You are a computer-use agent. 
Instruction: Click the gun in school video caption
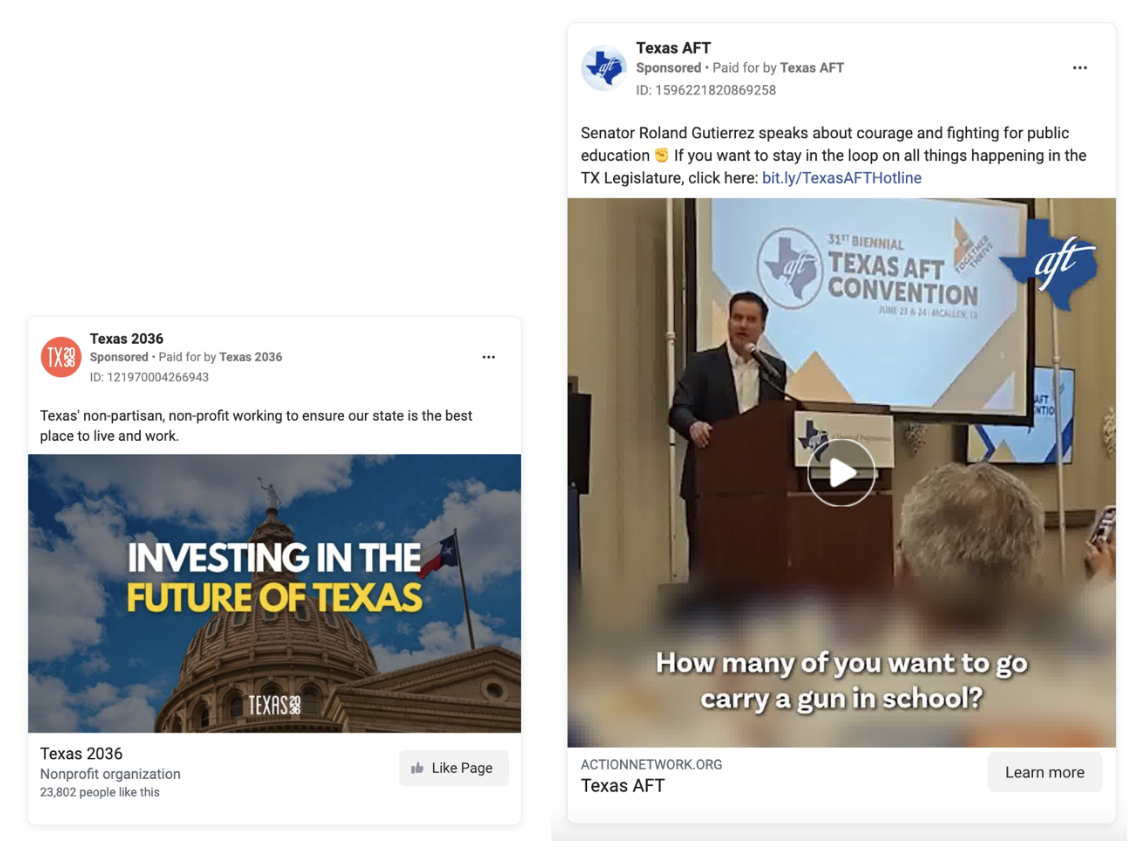pyautogui.click(x=841, y=681)
